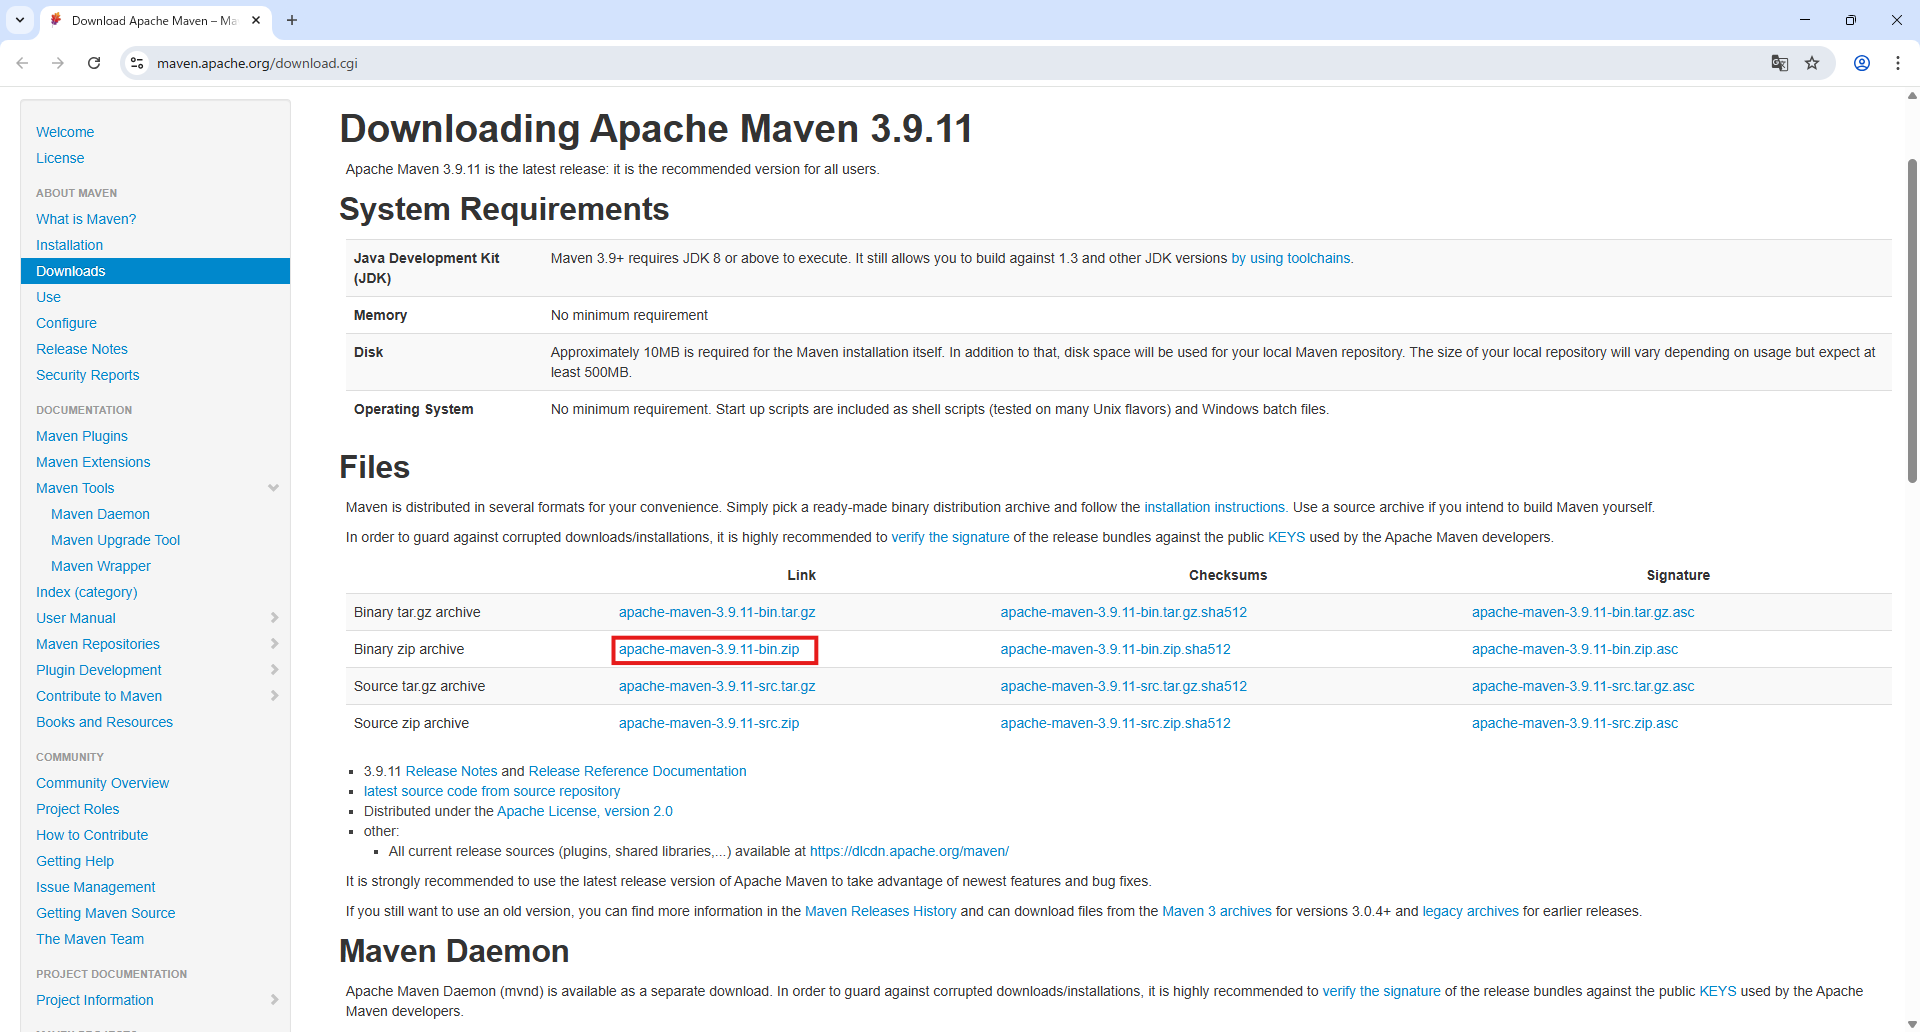Viewport: 1920px width, 1032px height.
Task: Open apache-maven-3.9.11-src.zip.asc signature
Action: [x=1575, y=723]
